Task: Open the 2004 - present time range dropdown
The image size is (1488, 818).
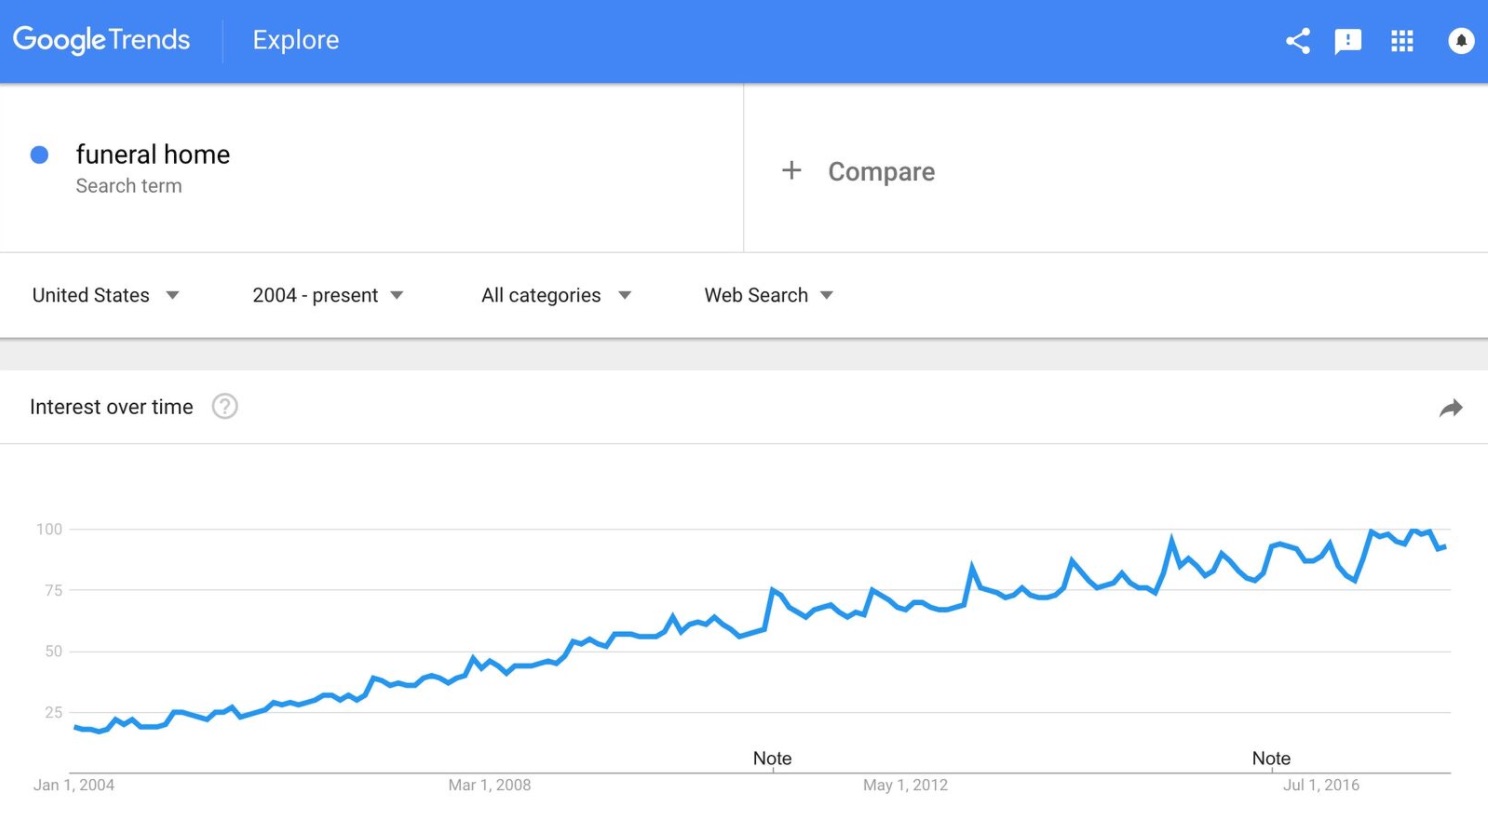Action: tap(328, 295)
